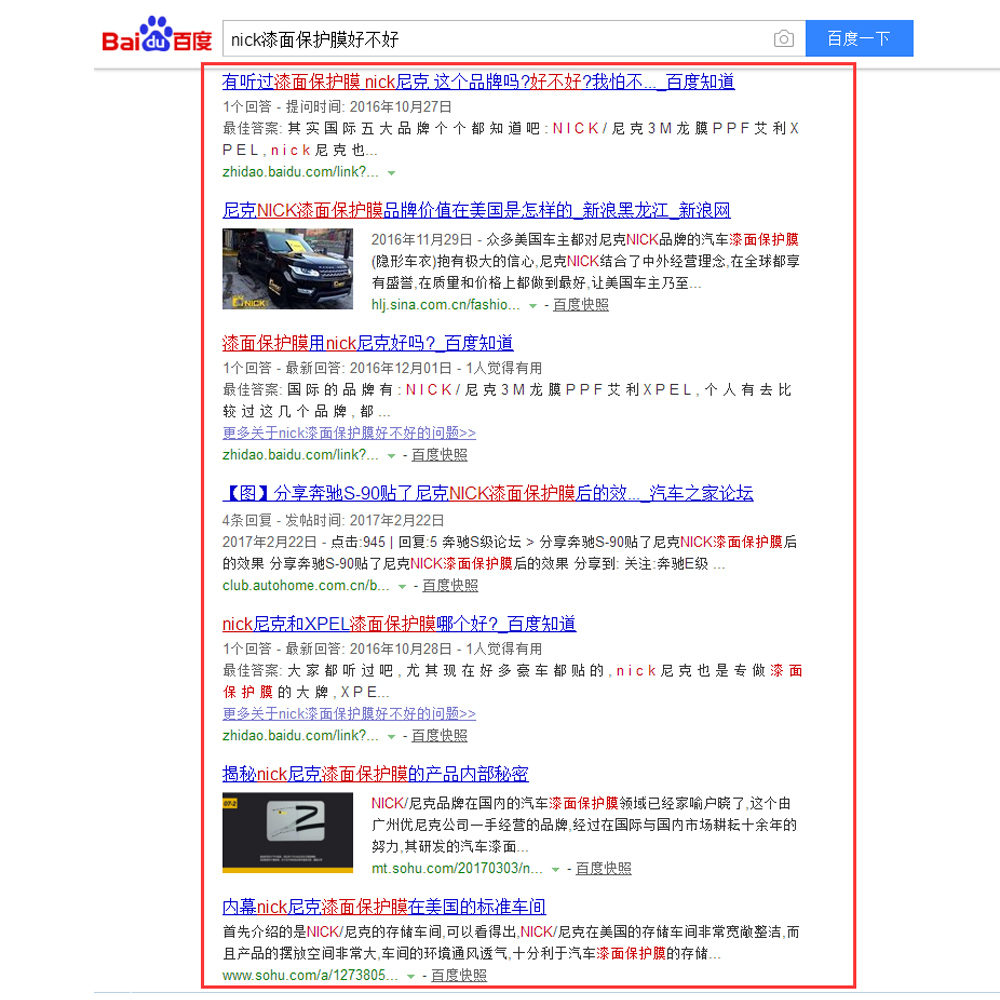Image resolution: width=1000 pixels, height=1000 pixels.
Task: Expand dropdown arrow next to mt.sohu.com URL
Action: (555, 869)
